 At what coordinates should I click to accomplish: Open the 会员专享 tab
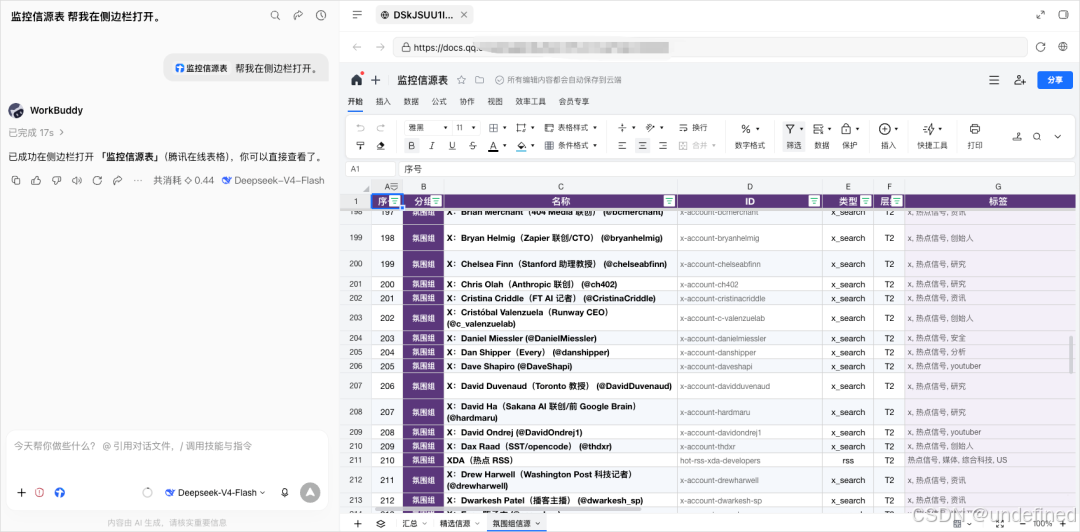click(x=574, y=101)
